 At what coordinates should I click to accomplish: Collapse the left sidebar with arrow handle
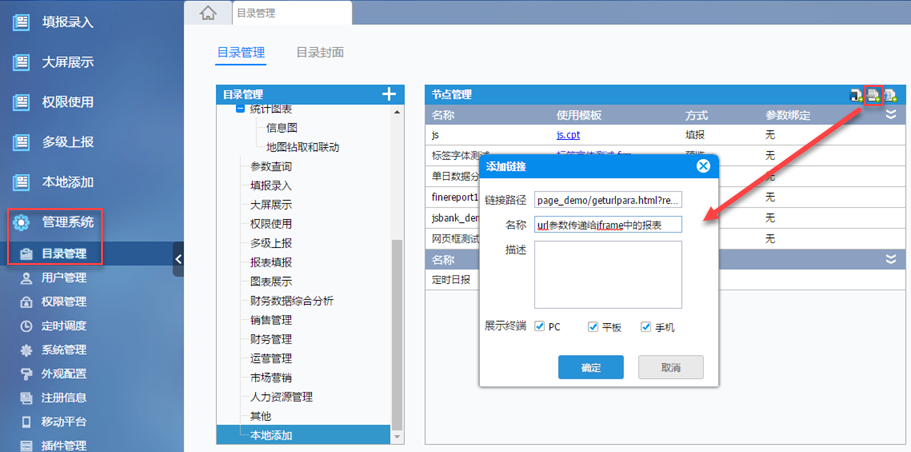pyautogui.click(x=178, y=259)
